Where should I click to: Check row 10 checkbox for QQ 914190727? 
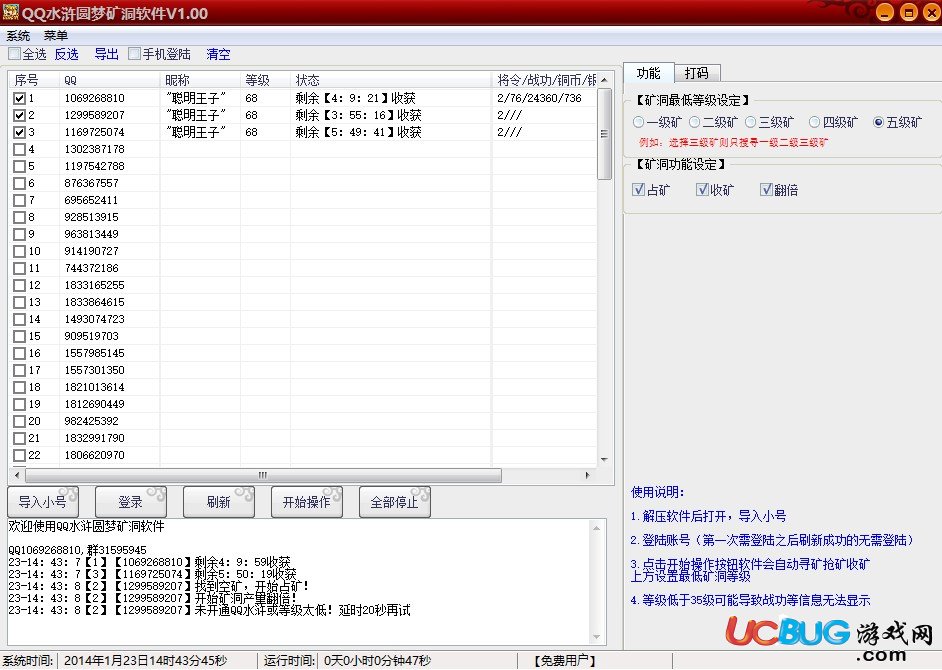(x=19, y=251)
